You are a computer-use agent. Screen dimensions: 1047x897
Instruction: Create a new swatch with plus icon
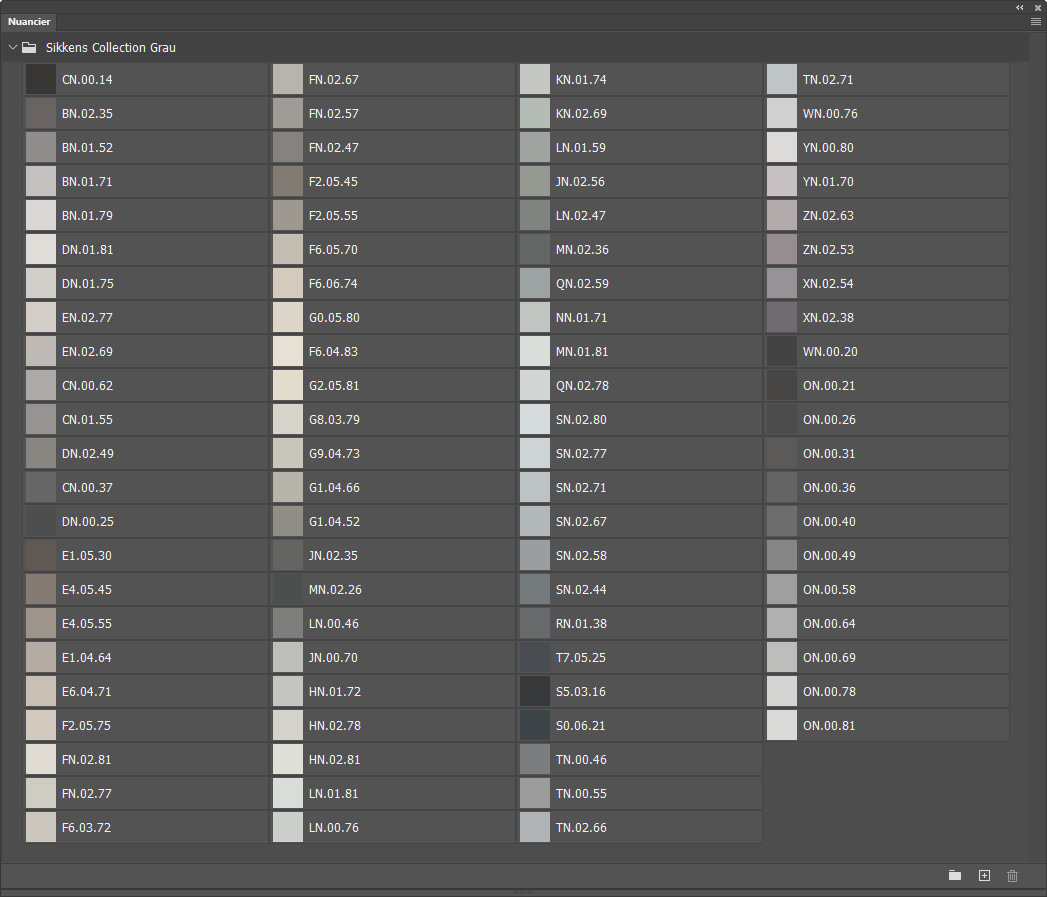pos(984,875)
